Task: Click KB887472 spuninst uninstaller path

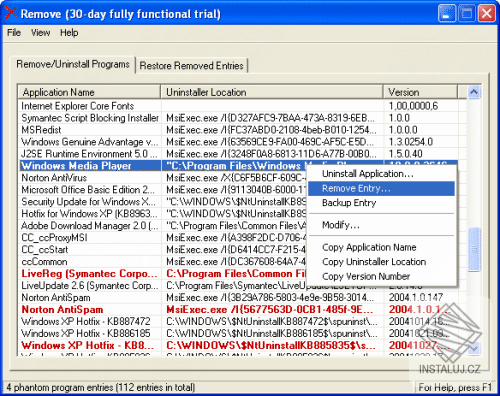Action: click(x=272, y=322)
